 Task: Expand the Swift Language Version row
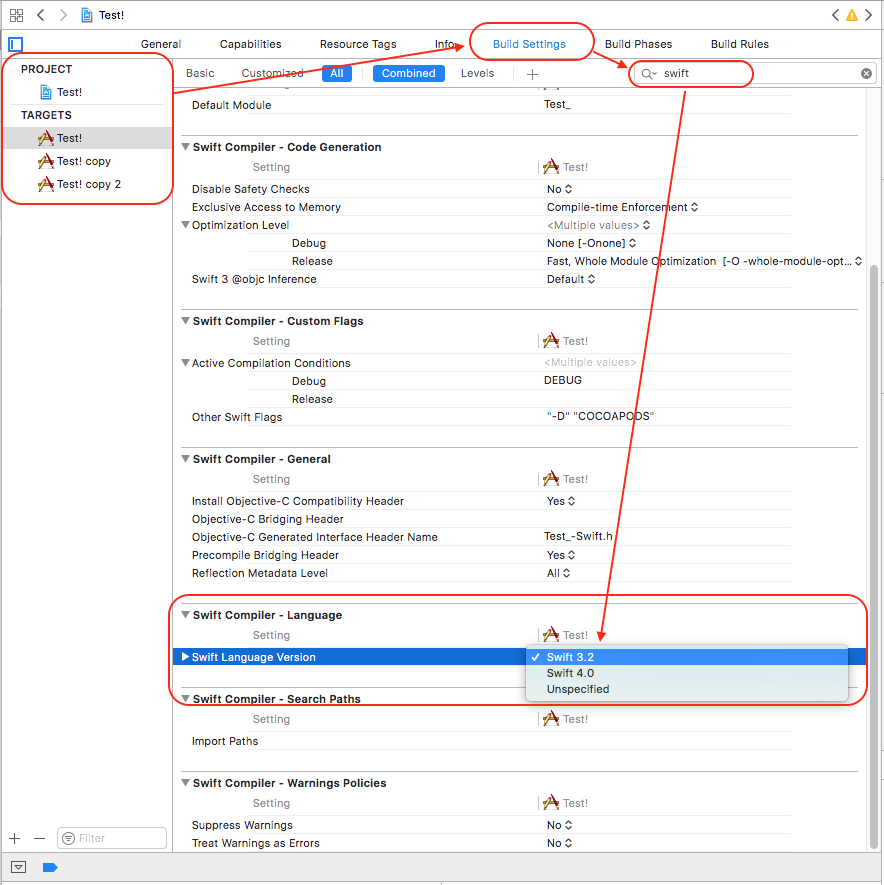click(185, 657)
